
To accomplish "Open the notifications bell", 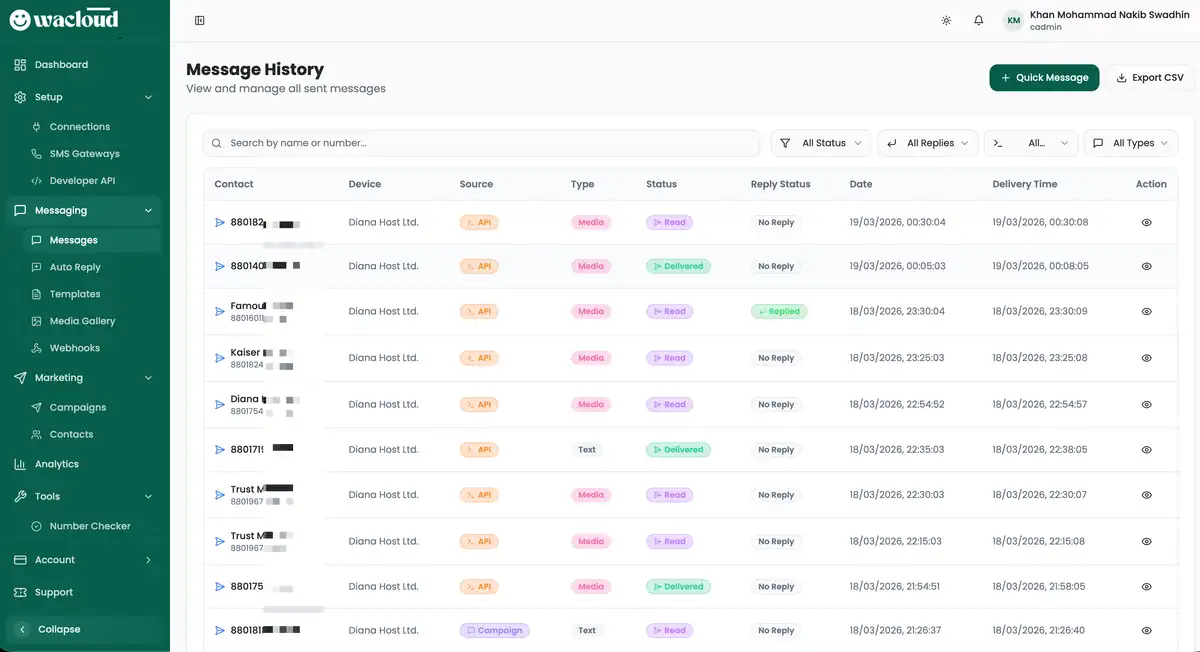I will coord(979,21).
